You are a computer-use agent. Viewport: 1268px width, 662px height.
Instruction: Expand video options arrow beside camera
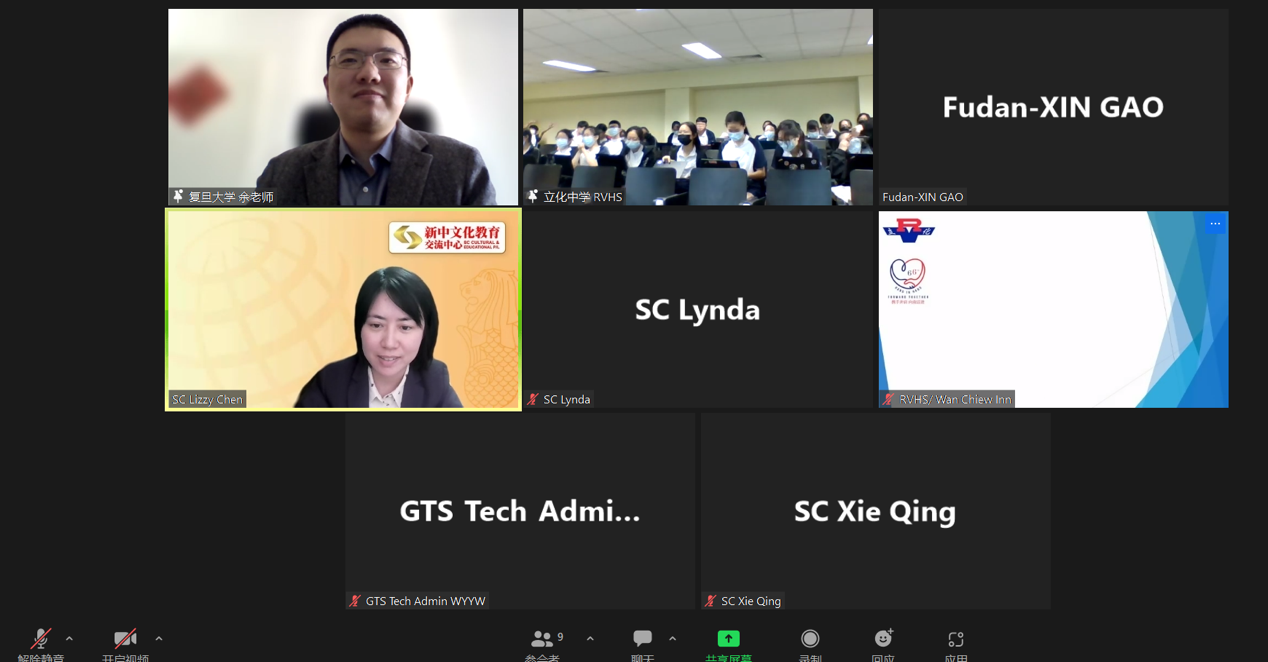point(159,638)
